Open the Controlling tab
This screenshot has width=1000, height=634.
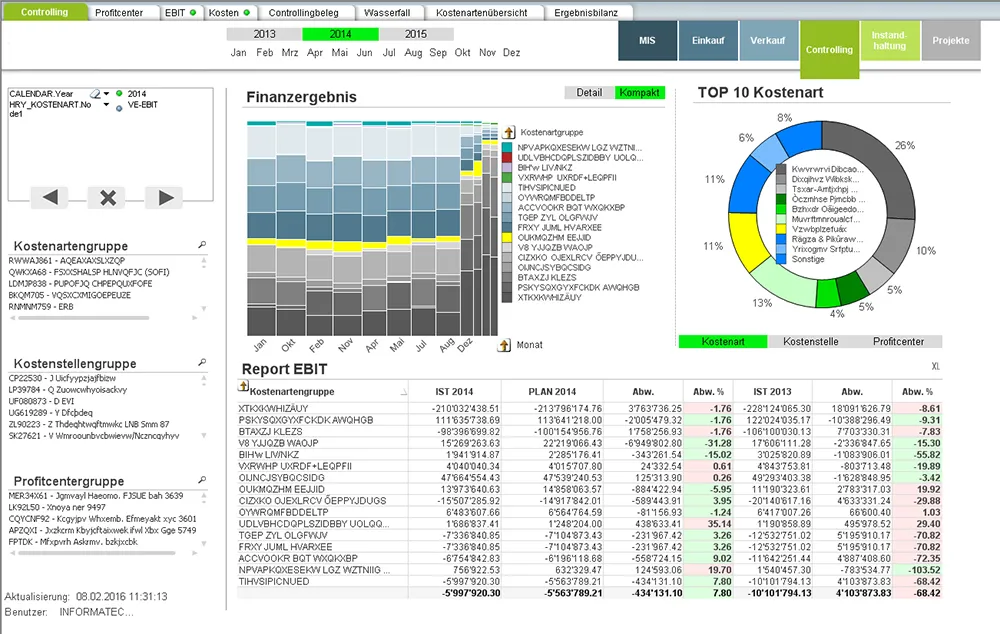(x=45, y=12)
